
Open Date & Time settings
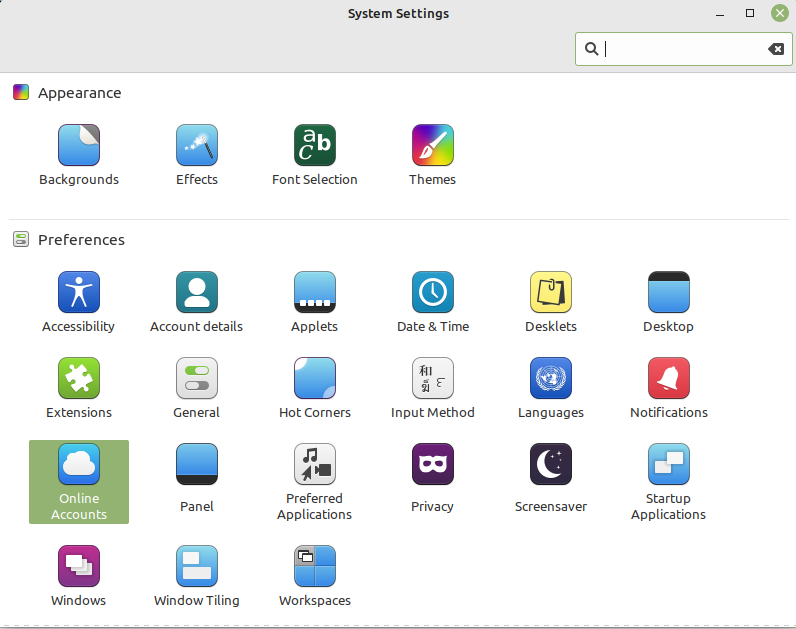pyautogui.click(x=433, y=293)
